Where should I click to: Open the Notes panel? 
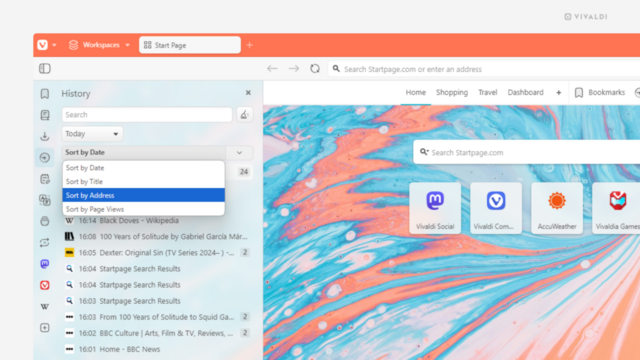coord(45,179)
